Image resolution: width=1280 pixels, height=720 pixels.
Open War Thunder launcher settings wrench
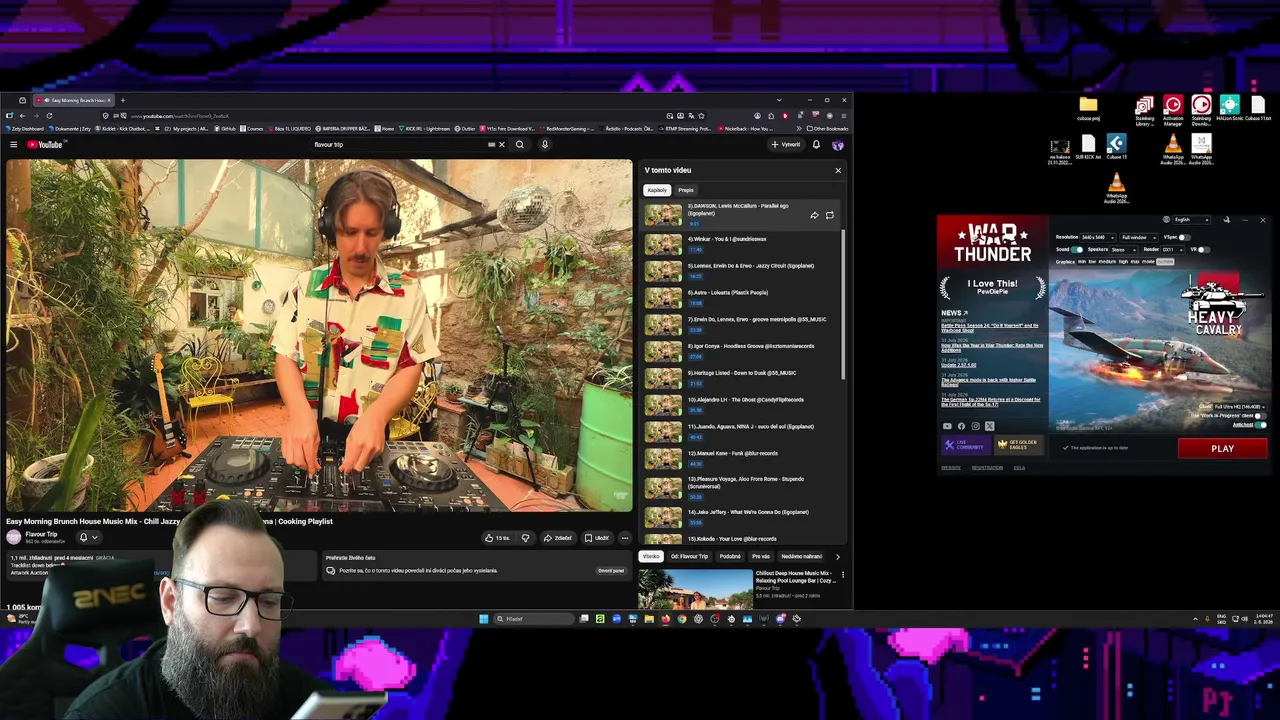(x=1227, y=220)
